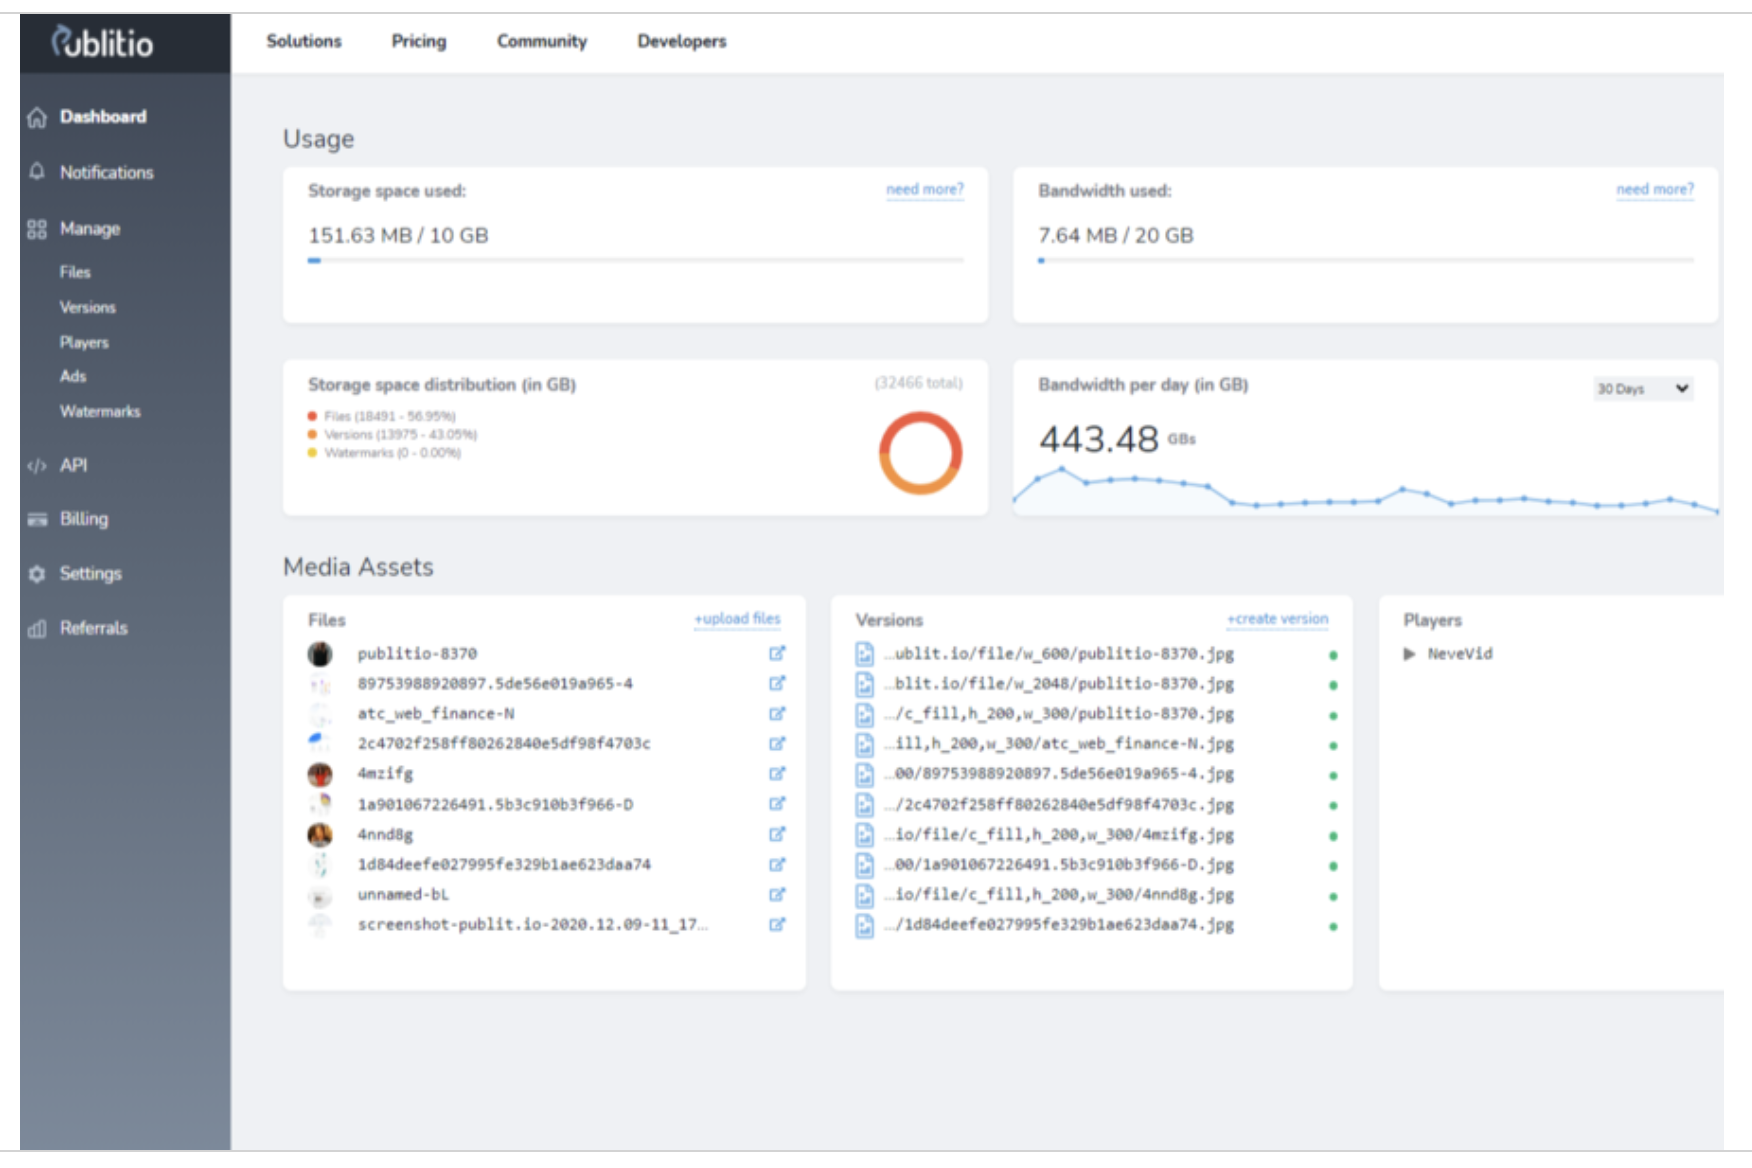Play the NeveVid player icon
Viewport: 1752px width, 1168px height.
pos(1409,654)
